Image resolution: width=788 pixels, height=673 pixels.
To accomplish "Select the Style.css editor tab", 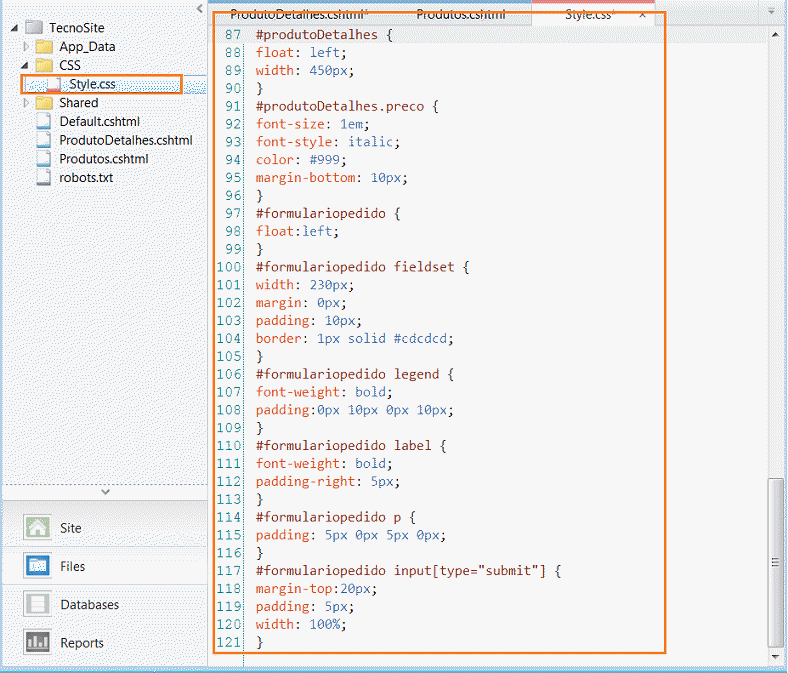I will 588,15.
